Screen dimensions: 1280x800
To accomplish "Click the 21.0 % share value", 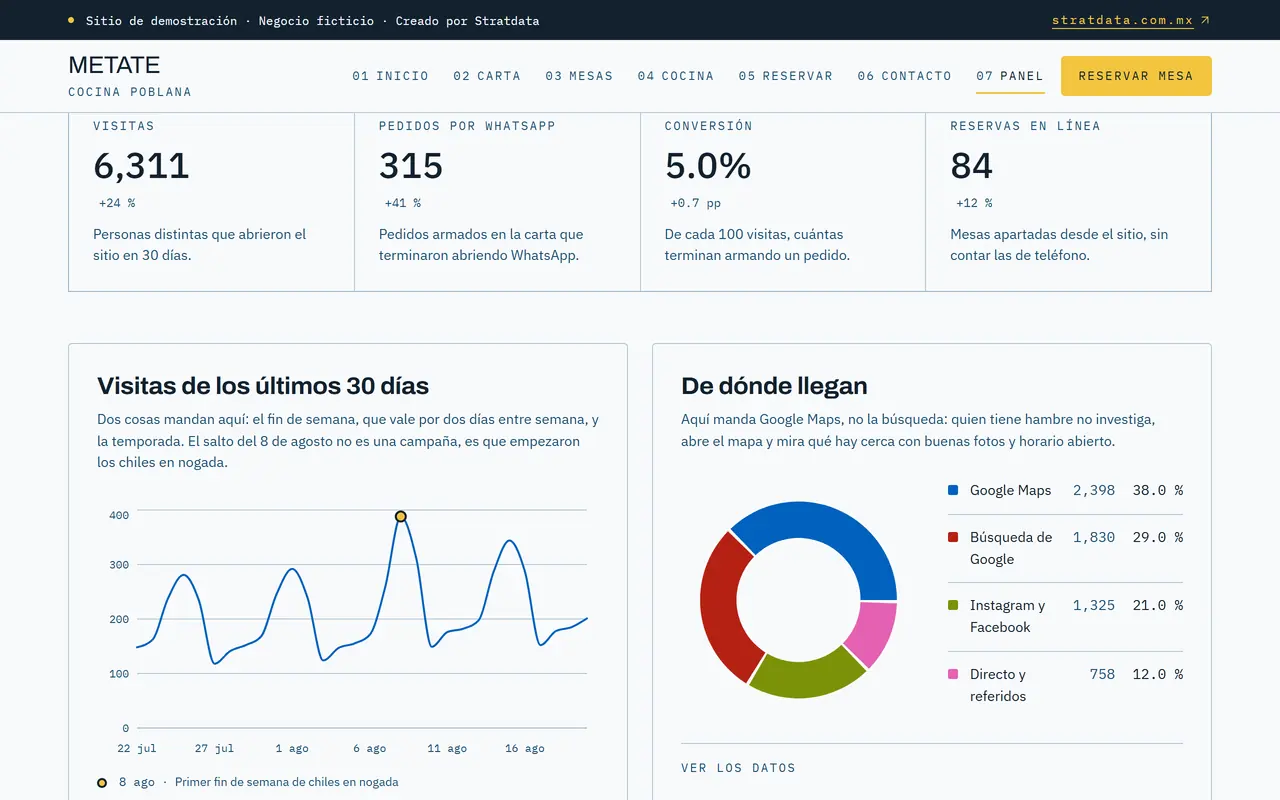I will point(1158,605).
